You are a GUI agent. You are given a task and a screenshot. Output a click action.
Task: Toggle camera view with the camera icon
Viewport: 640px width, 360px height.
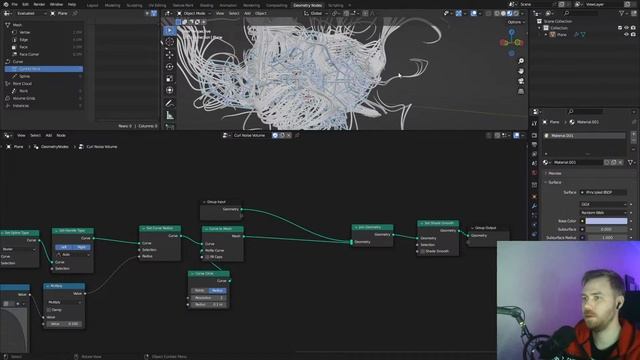point(521,81)
